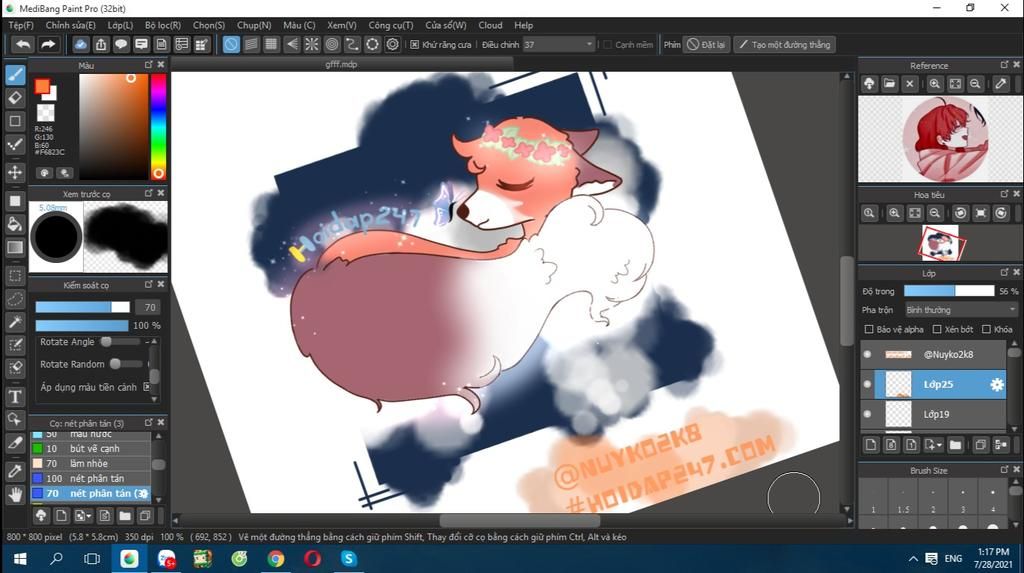This screenshot has height=573, width=1024.
Task: Click Tạo một đường thẳng button
Action: point(784,44)
